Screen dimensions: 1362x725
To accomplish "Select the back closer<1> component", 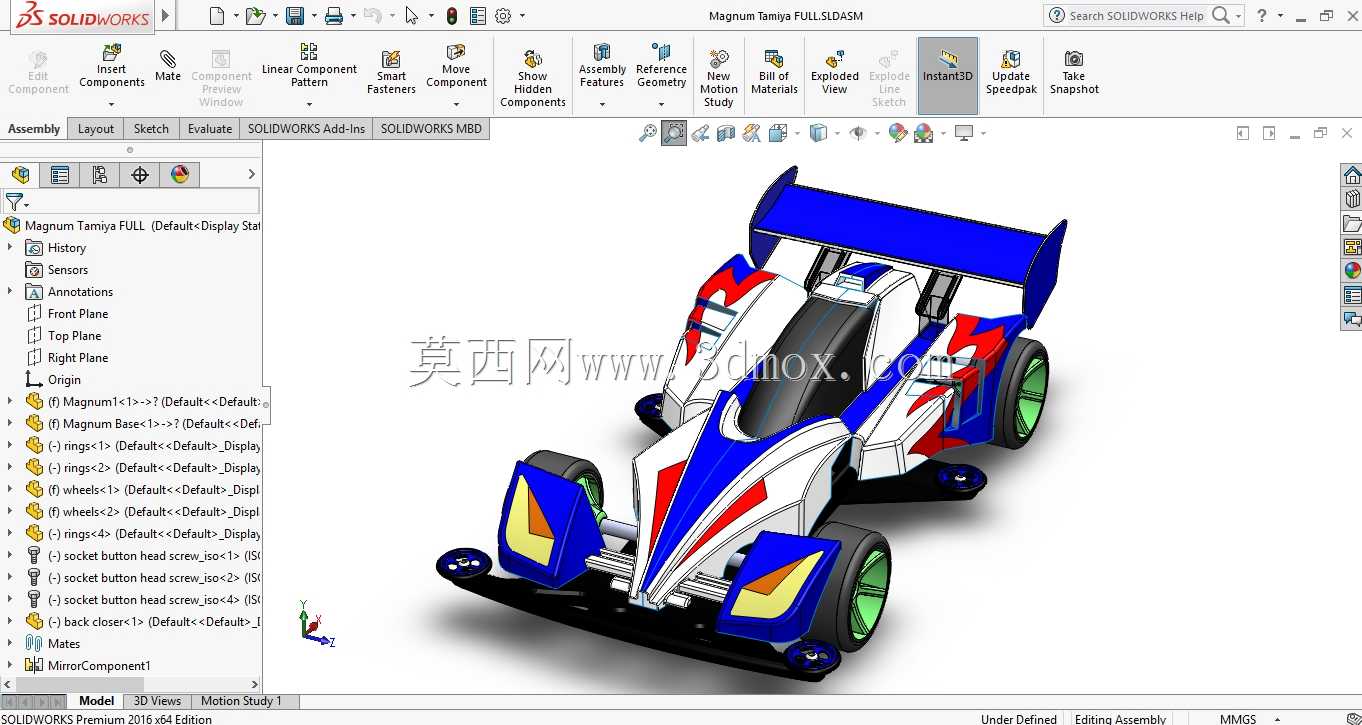I will tap(142, 622).
